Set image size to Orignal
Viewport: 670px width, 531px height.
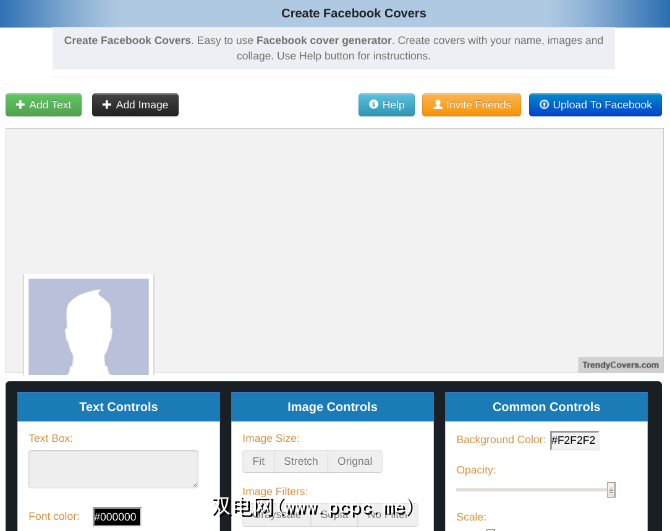355,461
